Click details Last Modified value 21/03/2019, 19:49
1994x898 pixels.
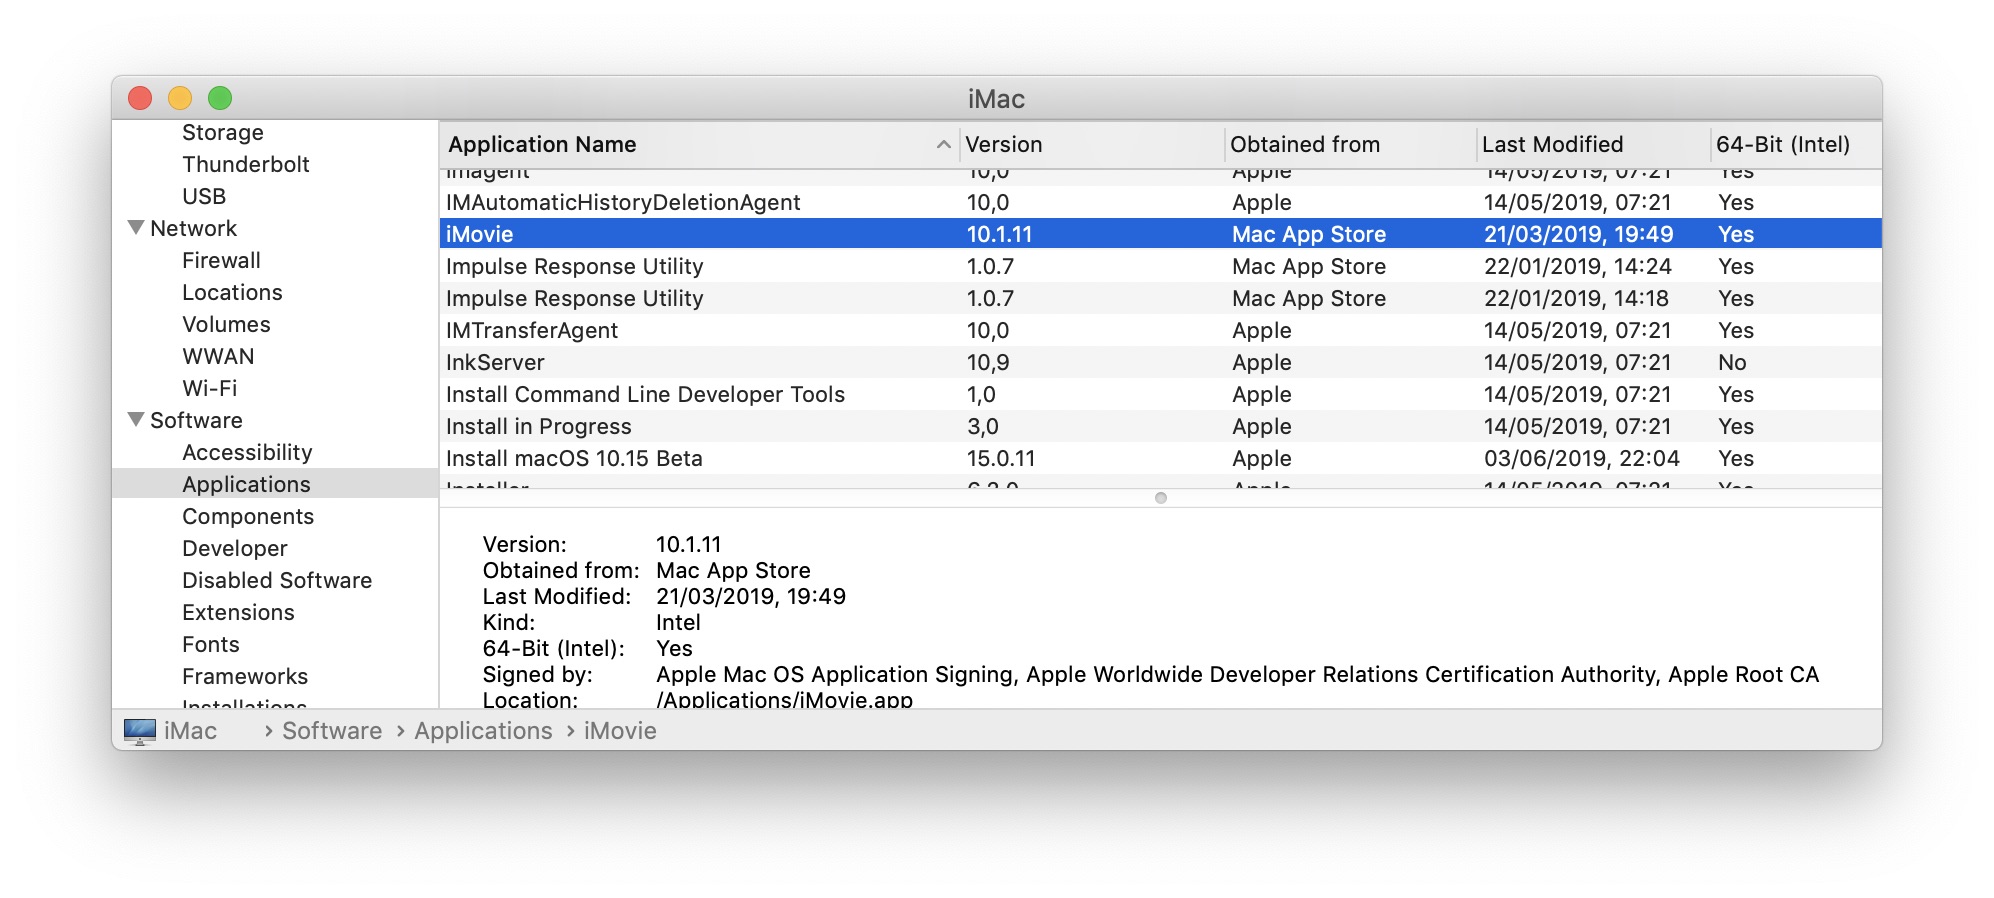point(751,596)
